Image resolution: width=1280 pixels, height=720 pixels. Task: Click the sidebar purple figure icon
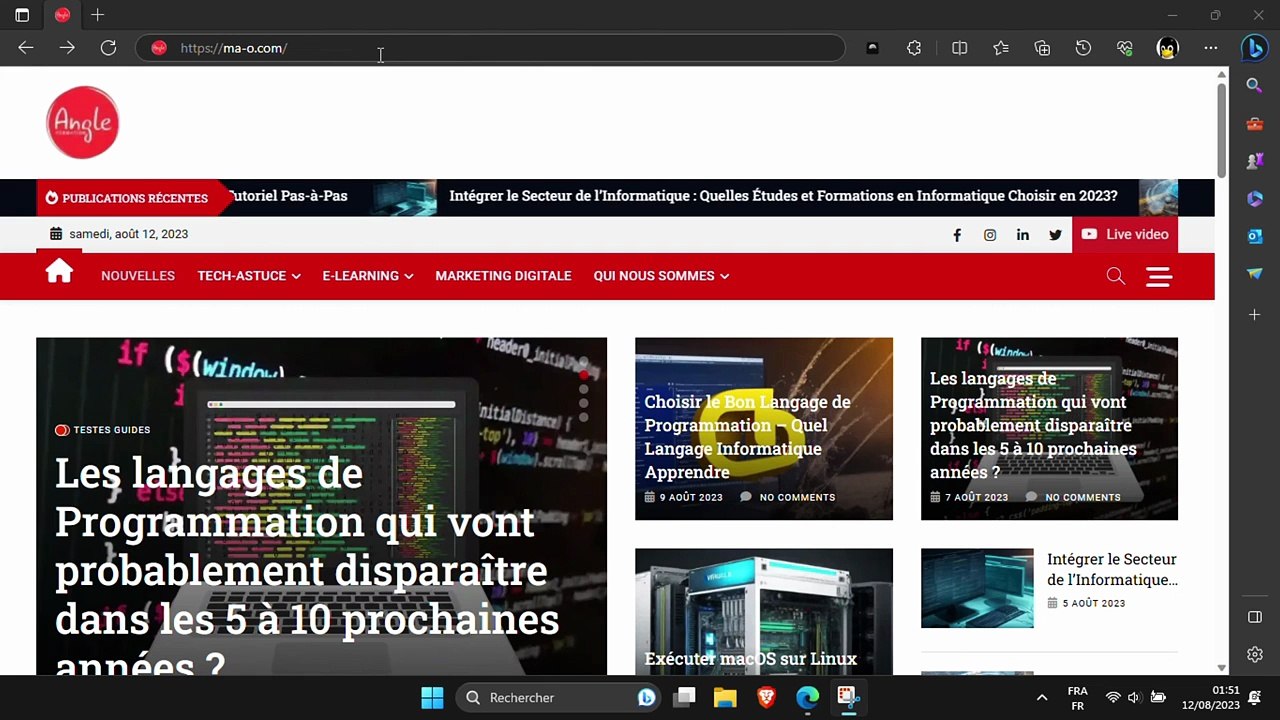[x=1254, y=161]
